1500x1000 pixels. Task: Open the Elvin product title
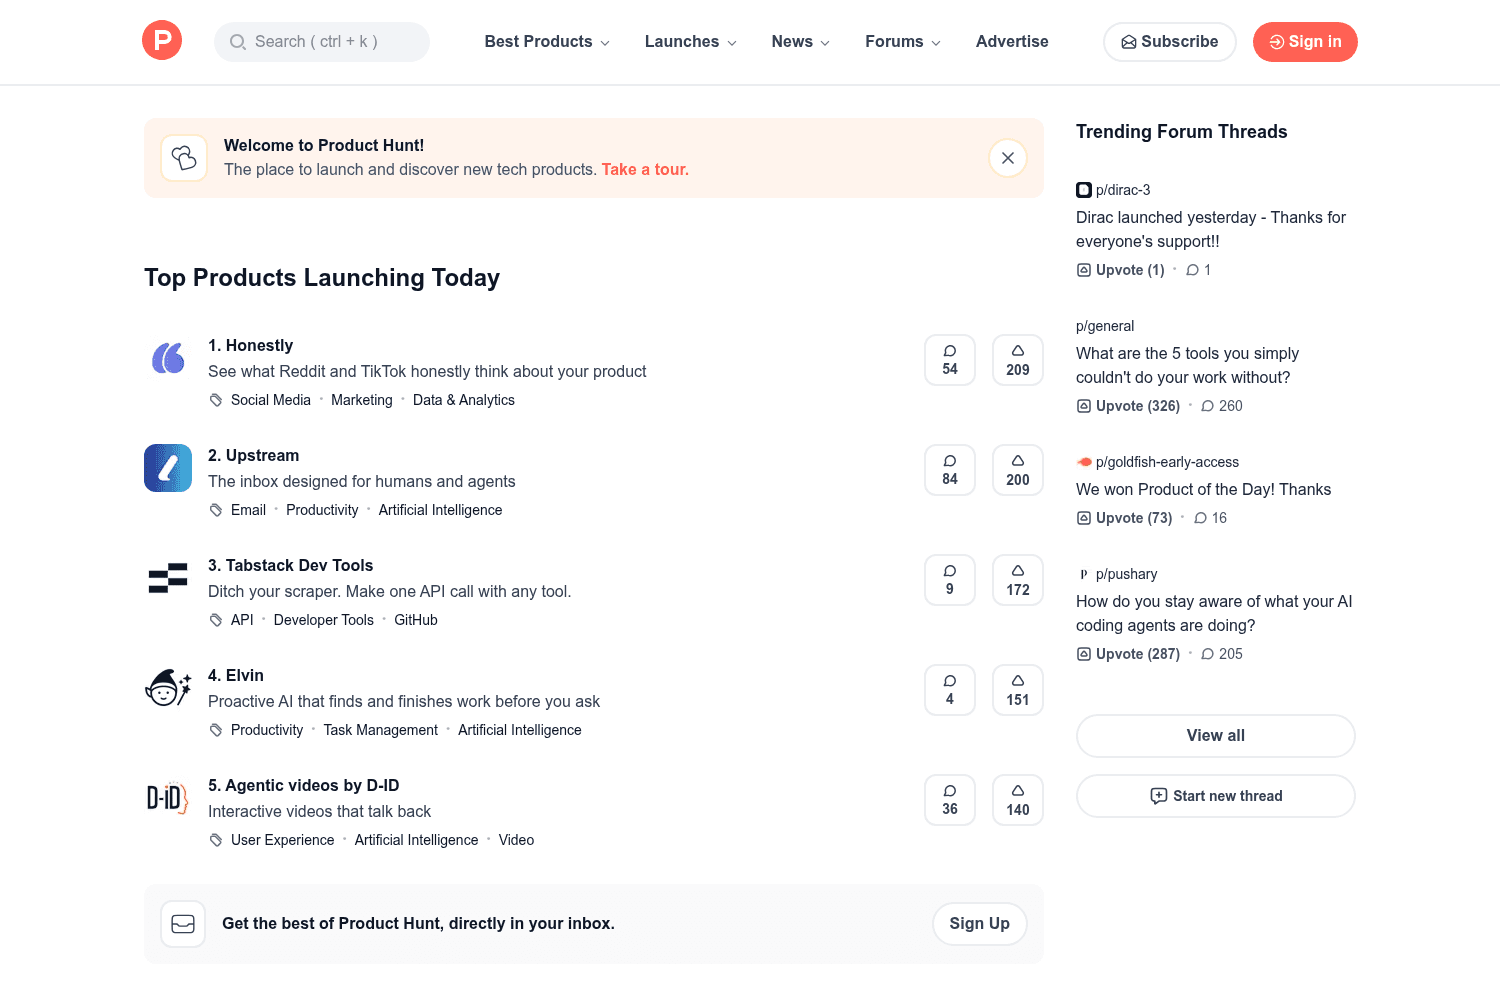pyautogui.click(x=236, y=676)
